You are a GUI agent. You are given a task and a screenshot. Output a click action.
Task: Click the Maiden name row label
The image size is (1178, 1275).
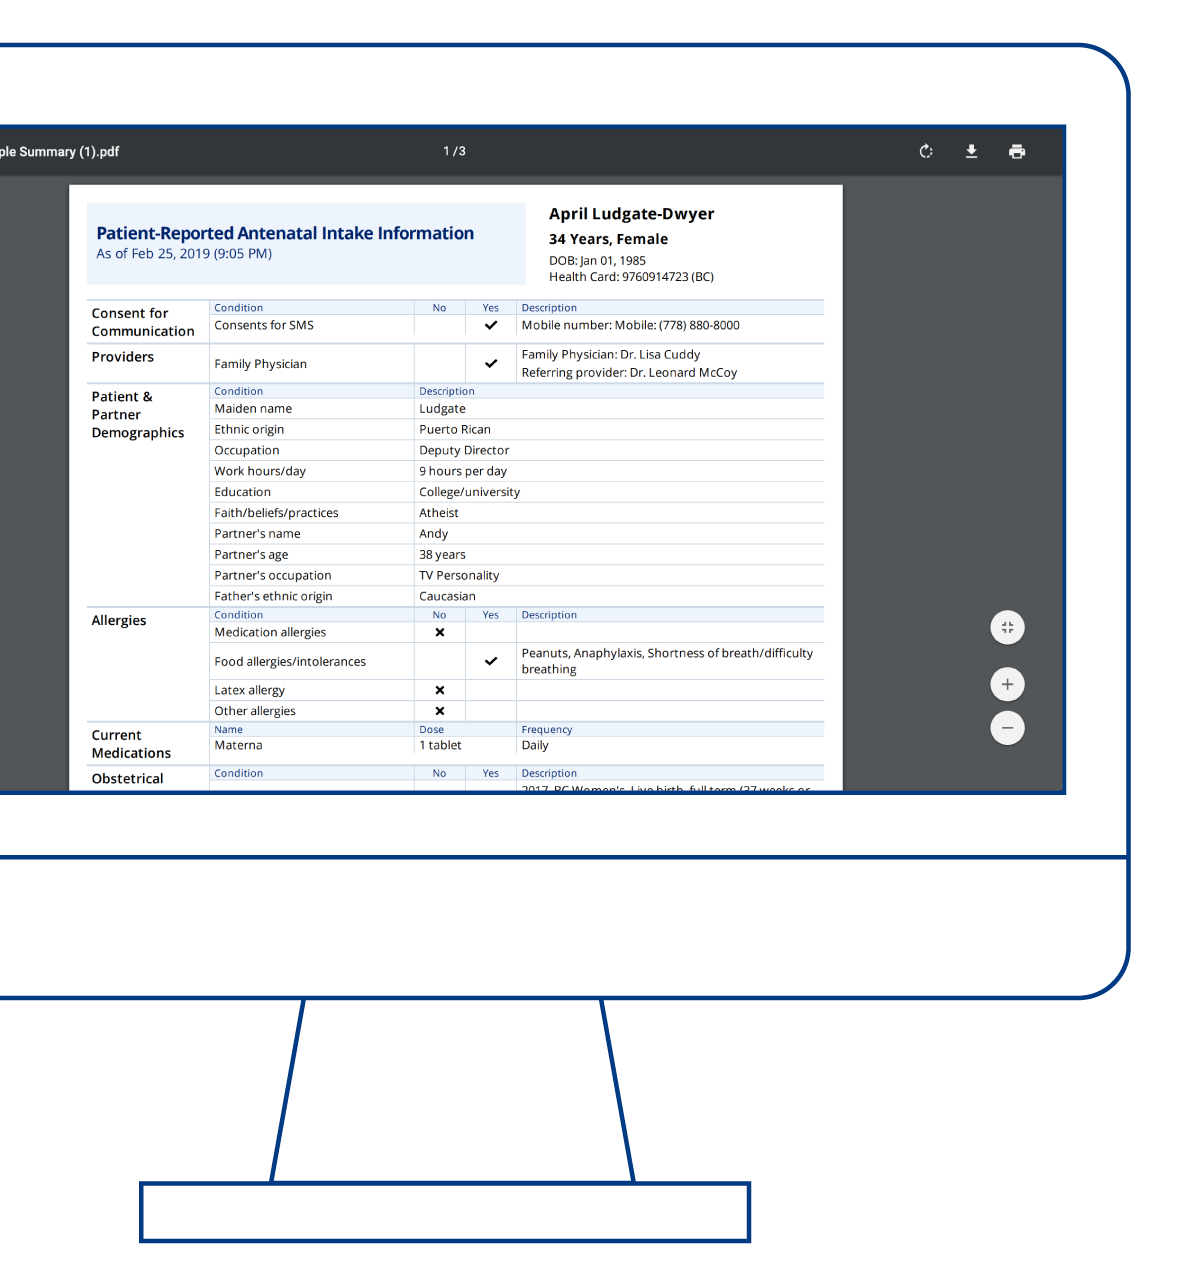coord(253,408)
